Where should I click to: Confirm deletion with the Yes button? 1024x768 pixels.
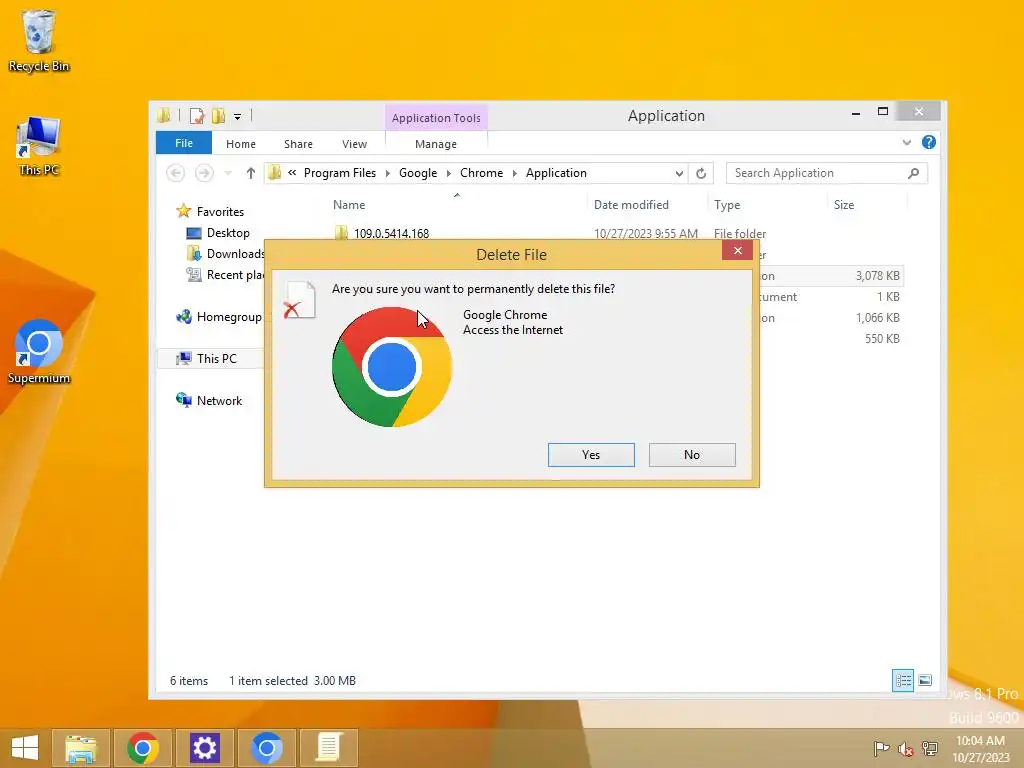coord(591,455)
